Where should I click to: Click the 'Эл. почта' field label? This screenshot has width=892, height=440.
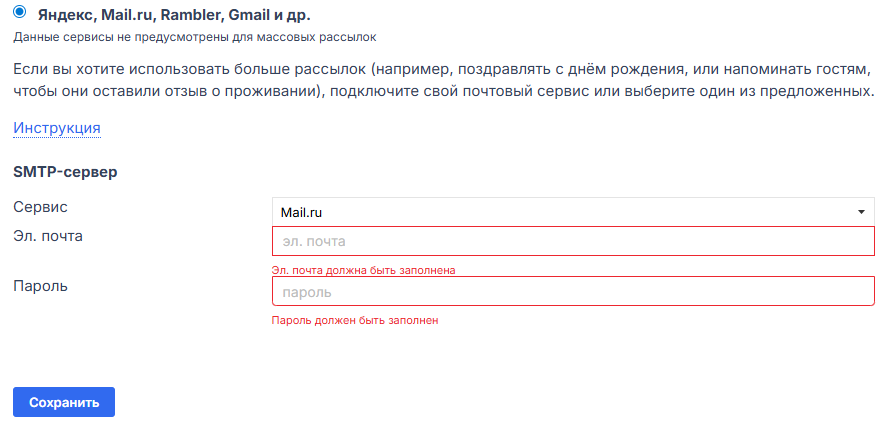[48, 236]
